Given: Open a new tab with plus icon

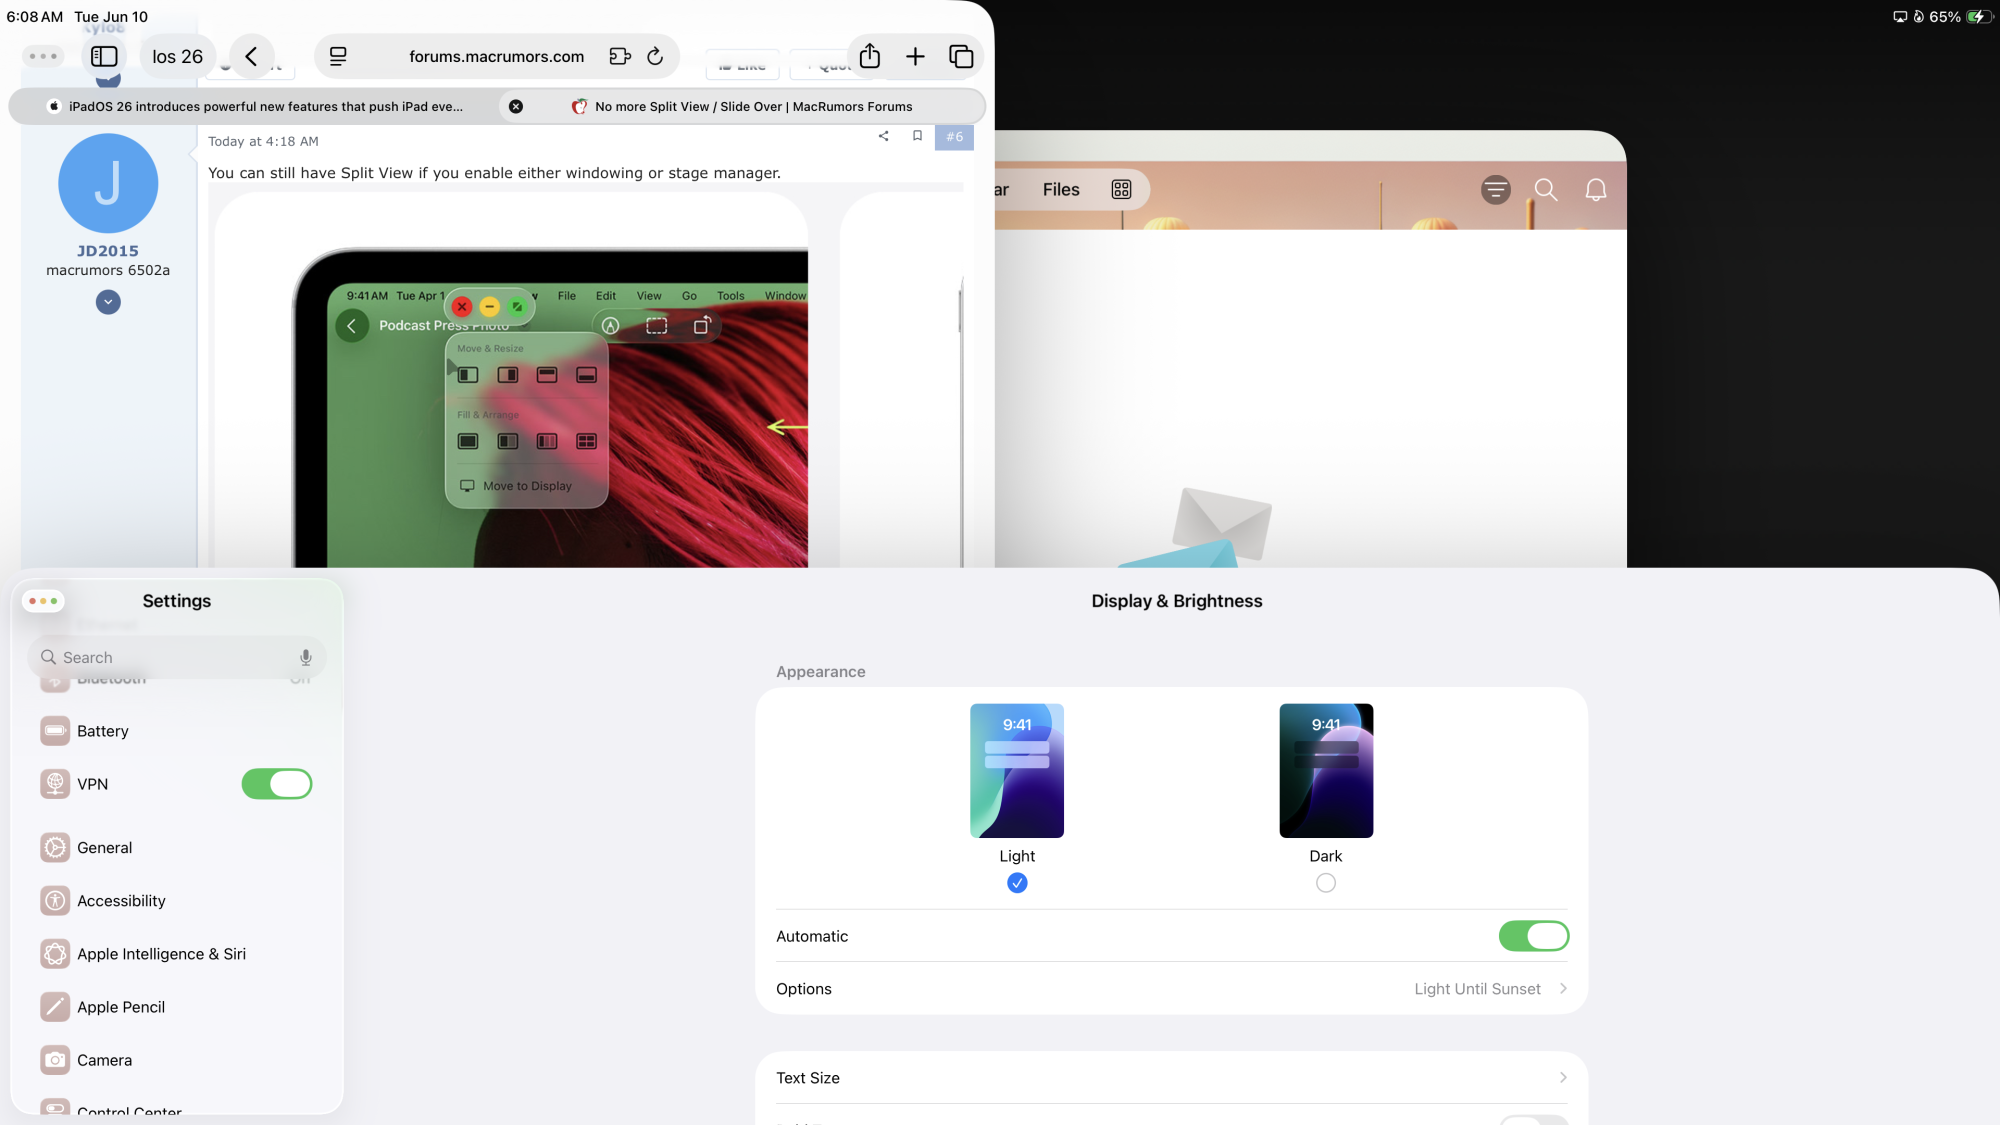Looking at the screenshot, I should tap(915, 57).
